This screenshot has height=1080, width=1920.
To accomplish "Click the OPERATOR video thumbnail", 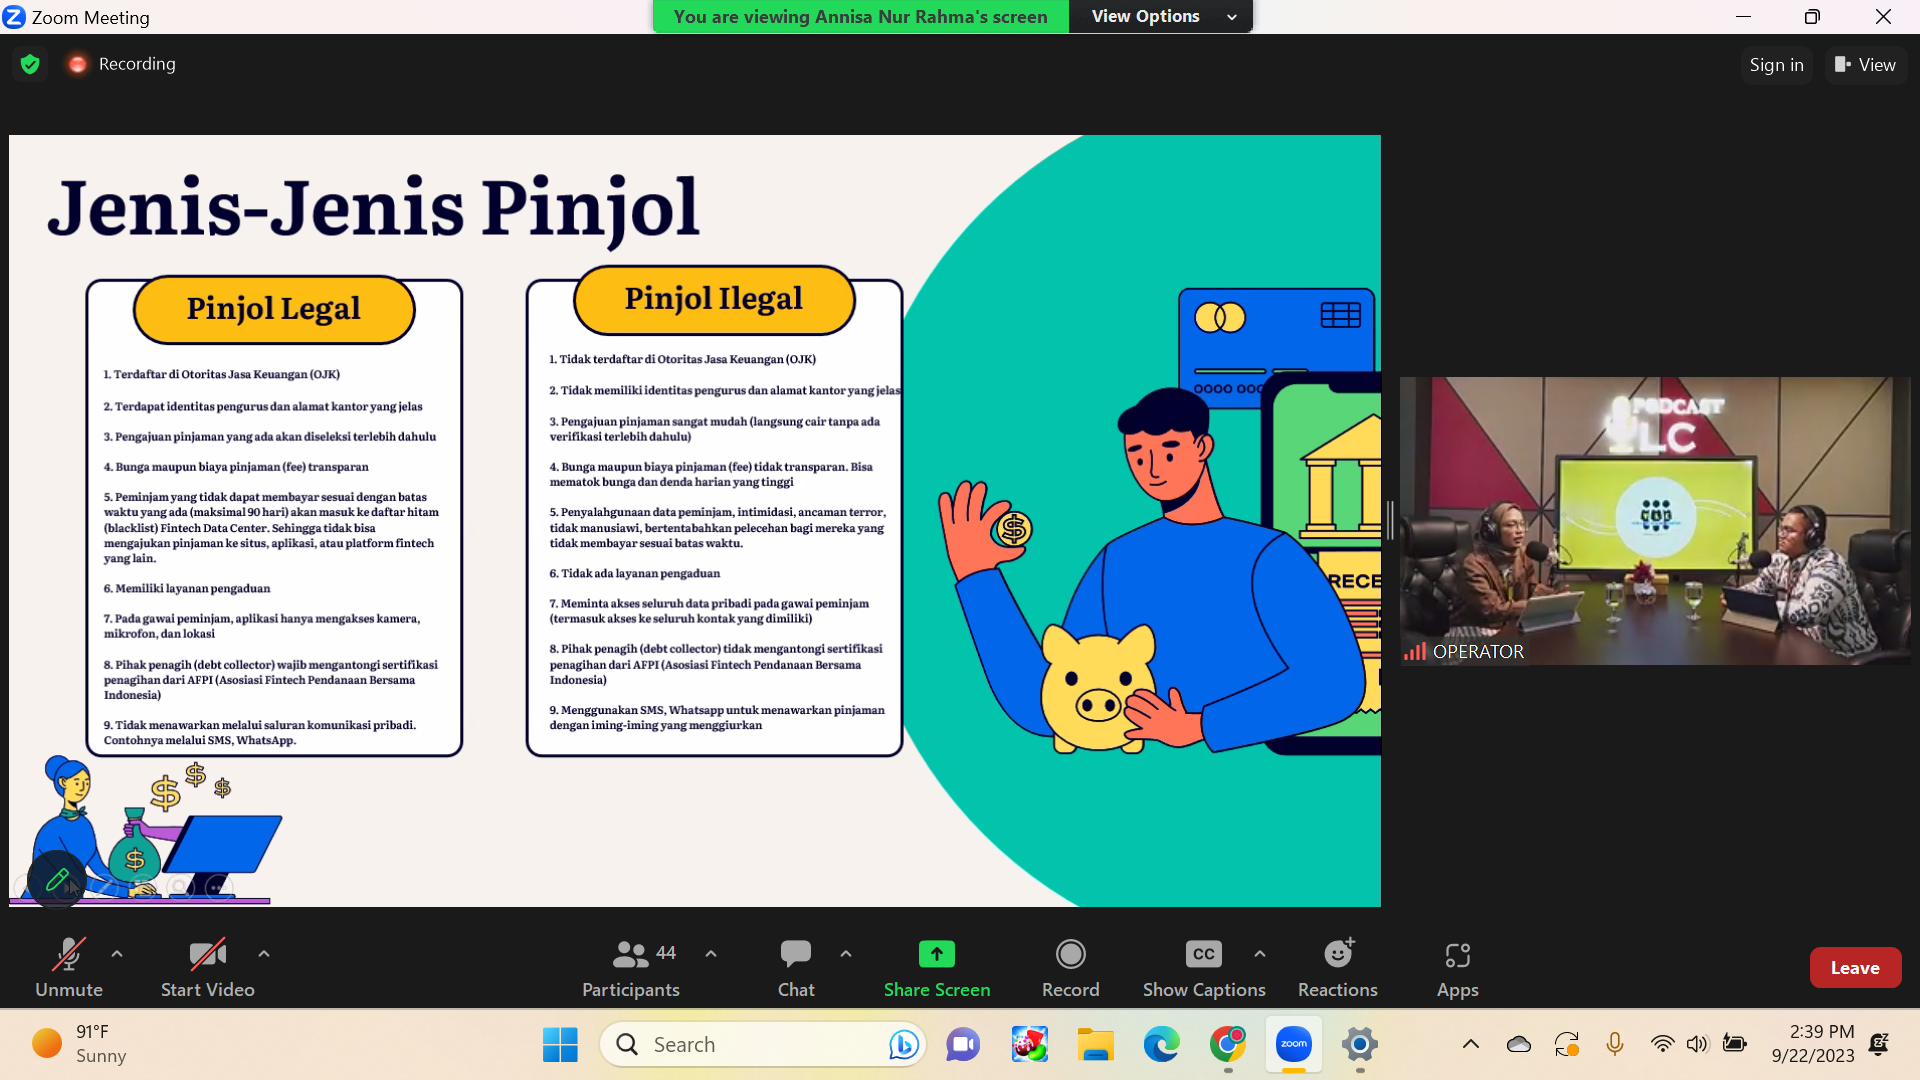I will pos(1654,520).
